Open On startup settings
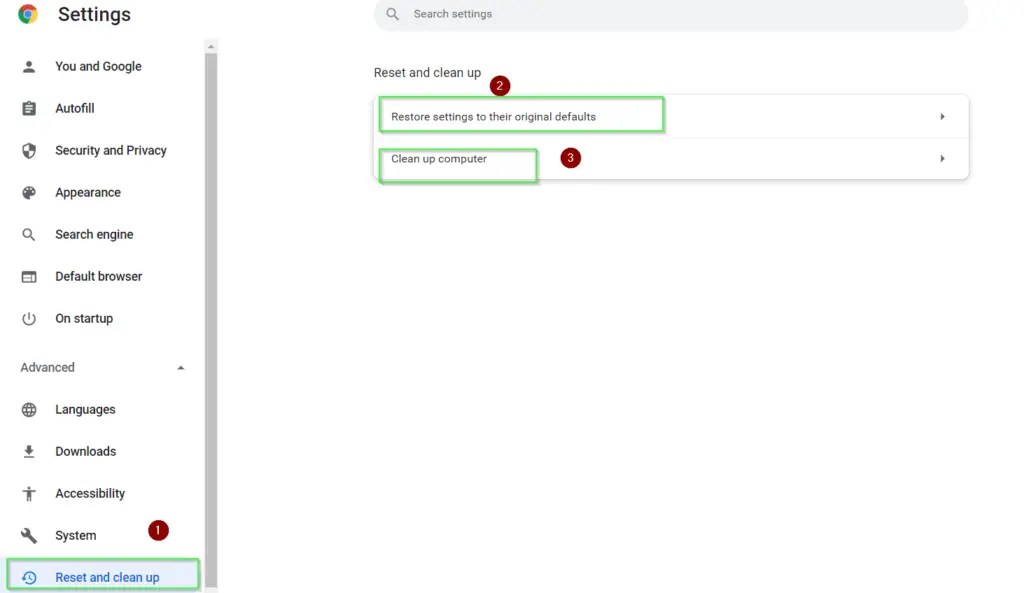1024x593 pixels. click(84, 319)
